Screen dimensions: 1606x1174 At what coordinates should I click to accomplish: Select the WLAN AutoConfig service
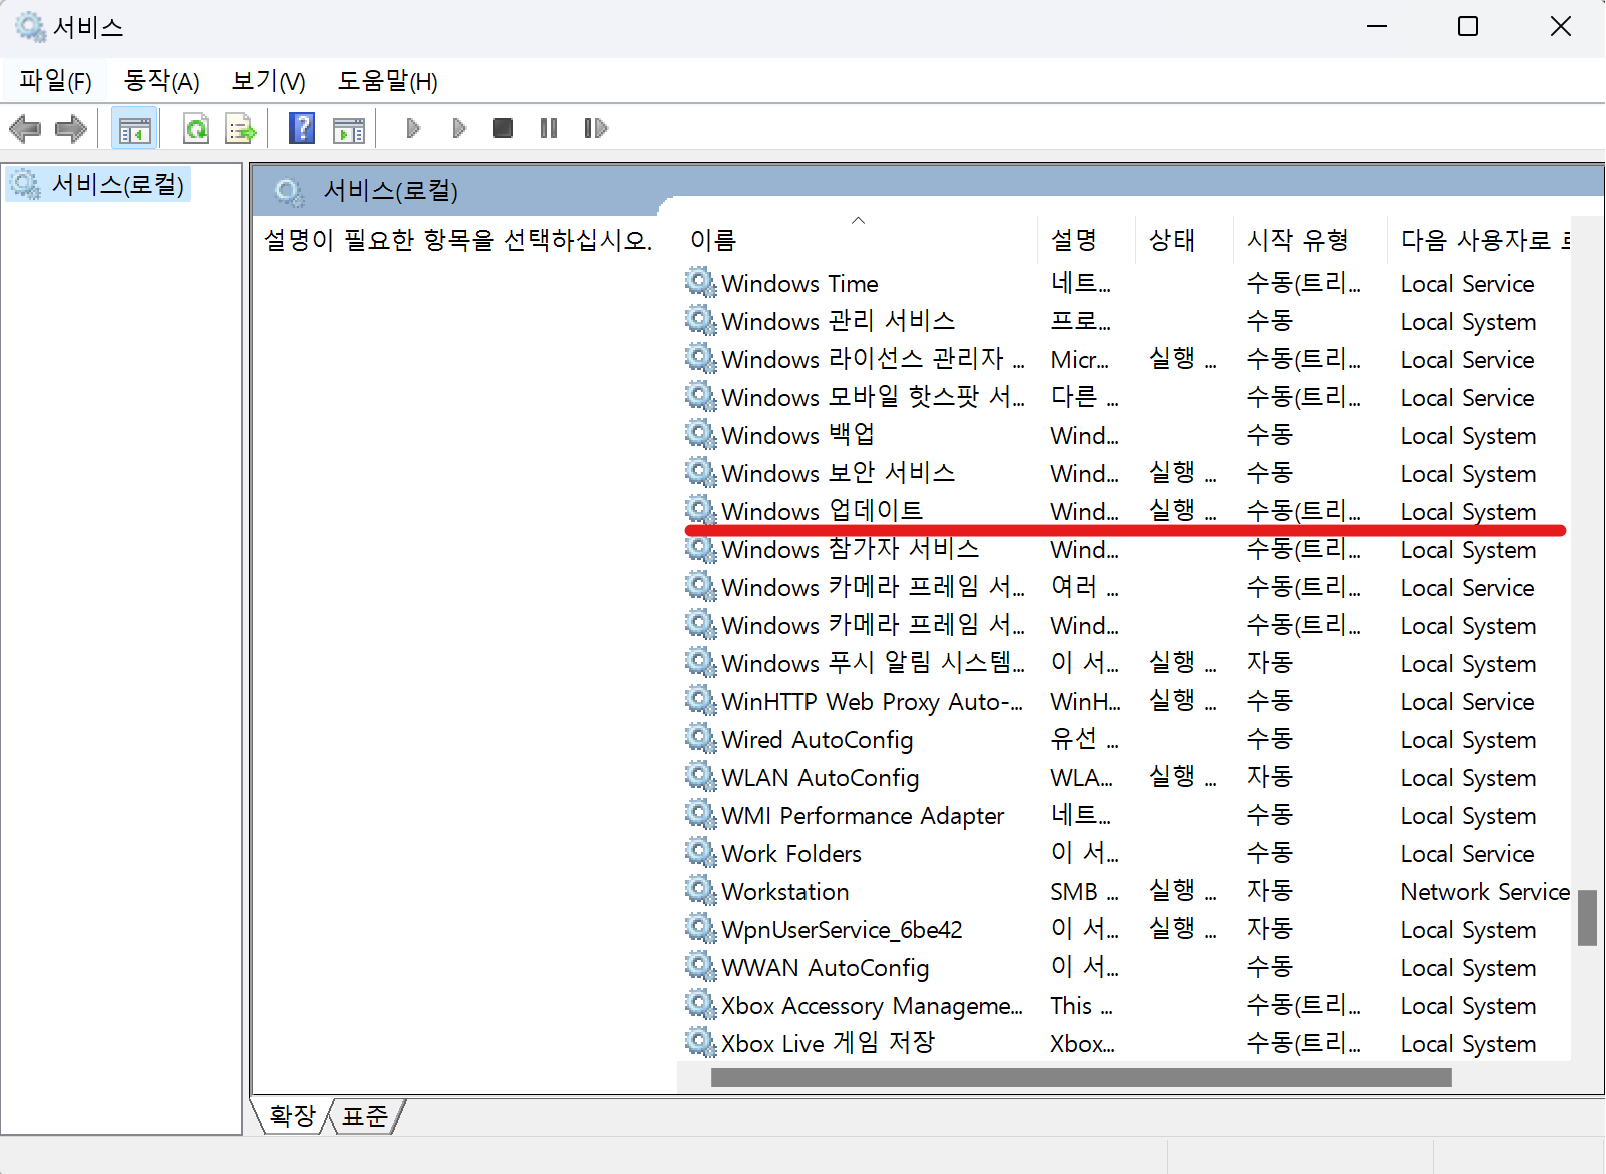tap(1126, 778)
